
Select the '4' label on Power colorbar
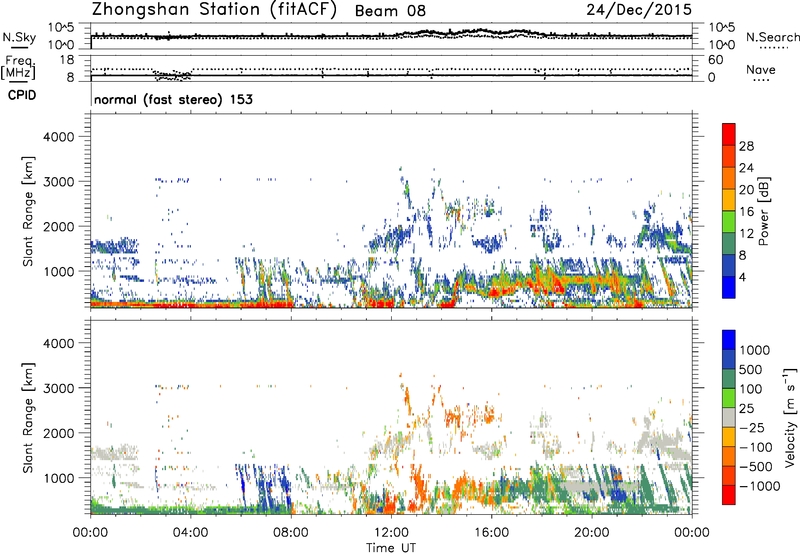point(743,277)
